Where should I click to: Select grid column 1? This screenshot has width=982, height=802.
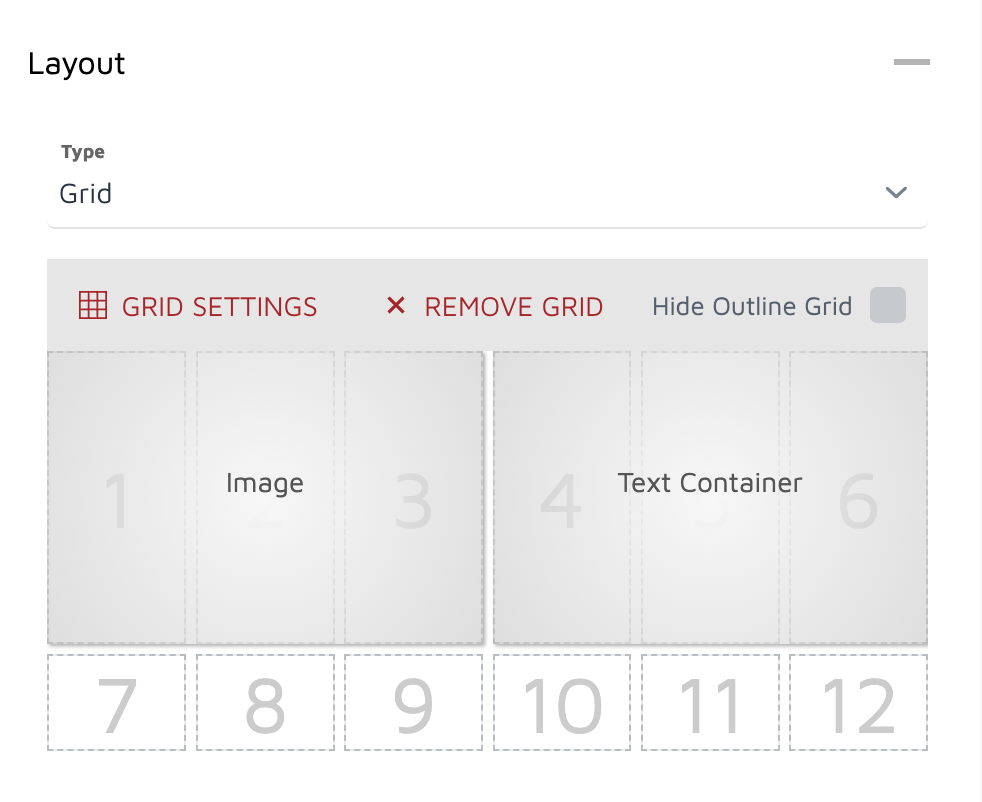[x=116, y=495]
